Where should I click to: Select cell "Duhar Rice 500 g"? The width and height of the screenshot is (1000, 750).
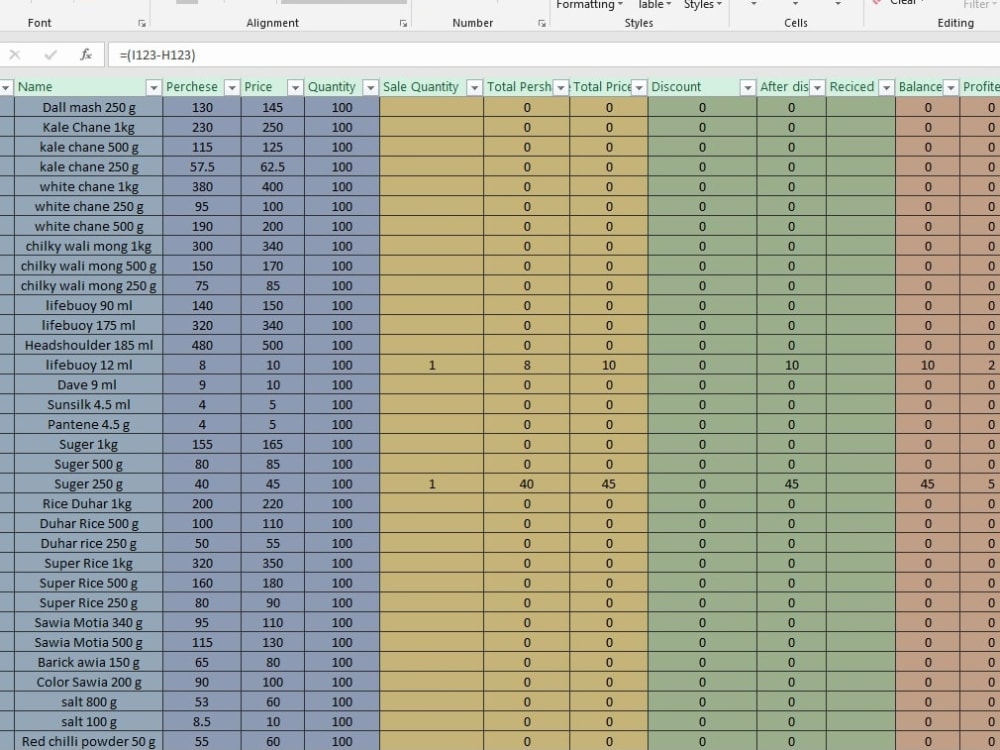(x=89, y=523)
